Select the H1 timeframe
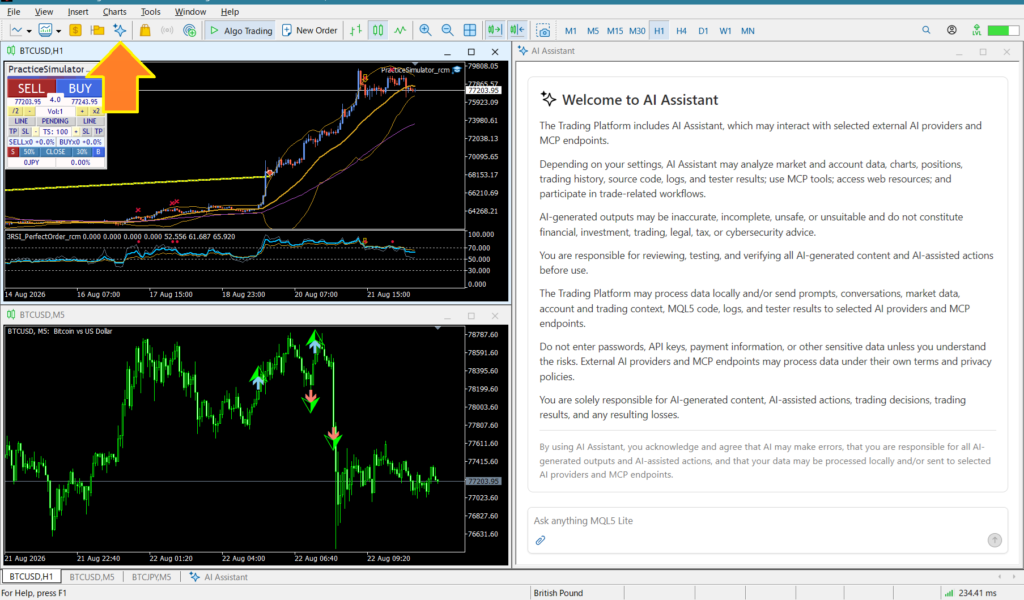Screen dimensions: 1024x600 [659, 31]
